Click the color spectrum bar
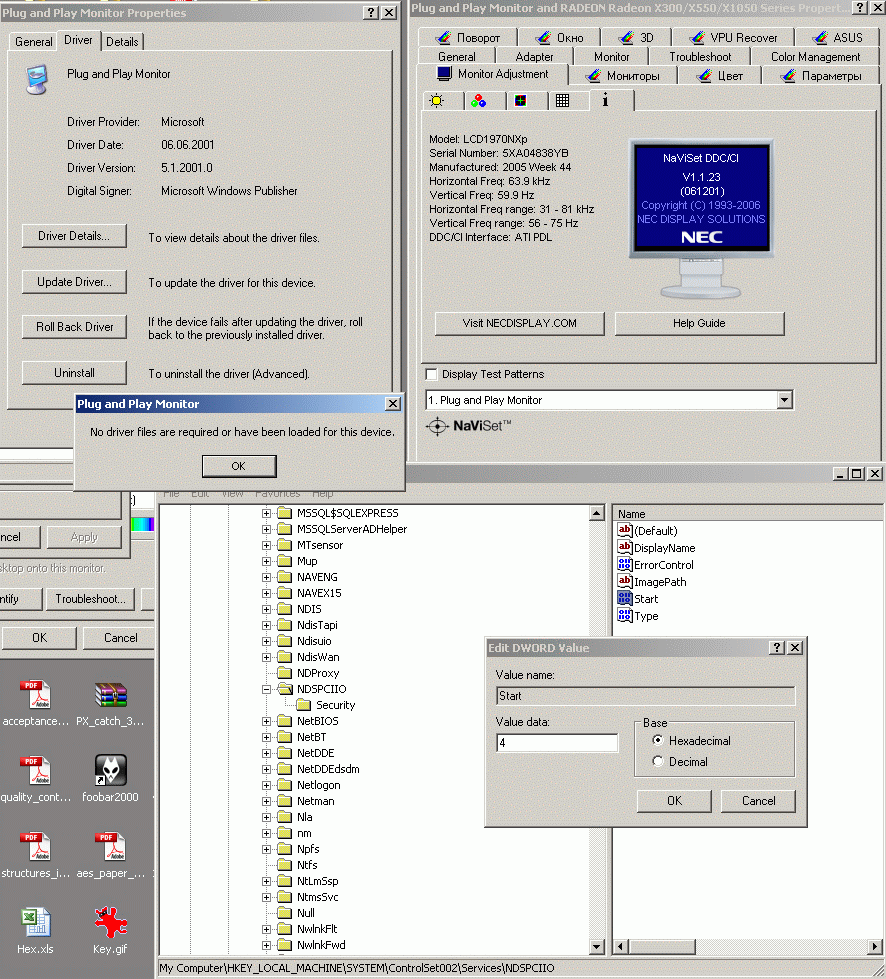The image size is (886, 979). click(x=142, y=524)
